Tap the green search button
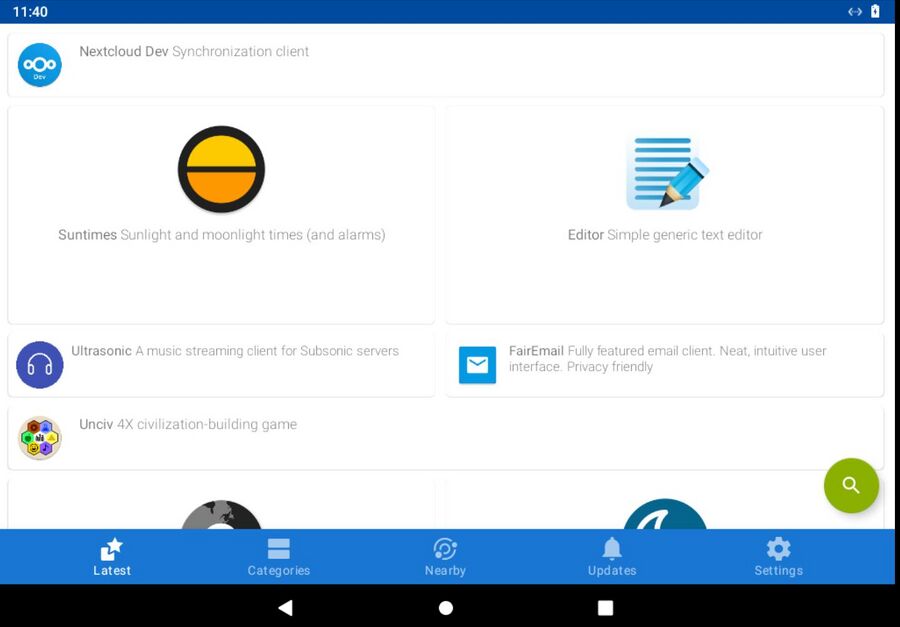 coord(851,485)
